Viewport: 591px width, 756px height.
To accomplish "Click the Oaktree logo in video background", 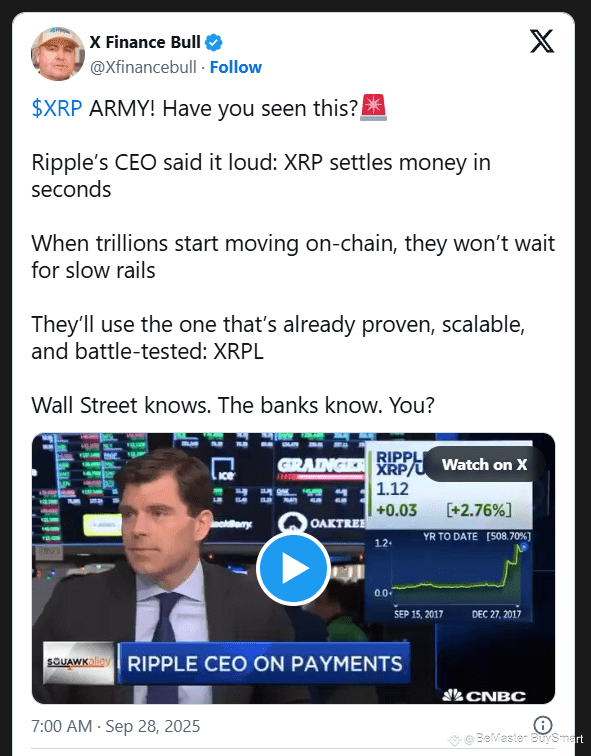I will pyautogui.click(x=322, y=524).
